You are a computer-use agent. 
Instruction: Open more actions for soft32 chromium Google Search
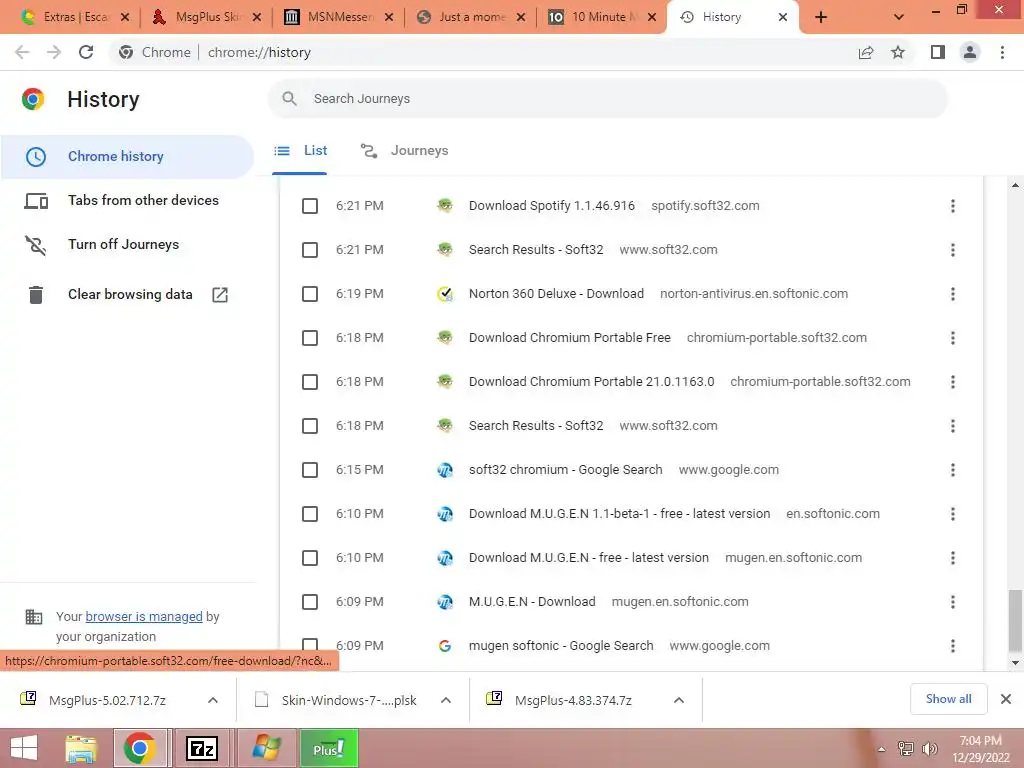coord(953,470)
